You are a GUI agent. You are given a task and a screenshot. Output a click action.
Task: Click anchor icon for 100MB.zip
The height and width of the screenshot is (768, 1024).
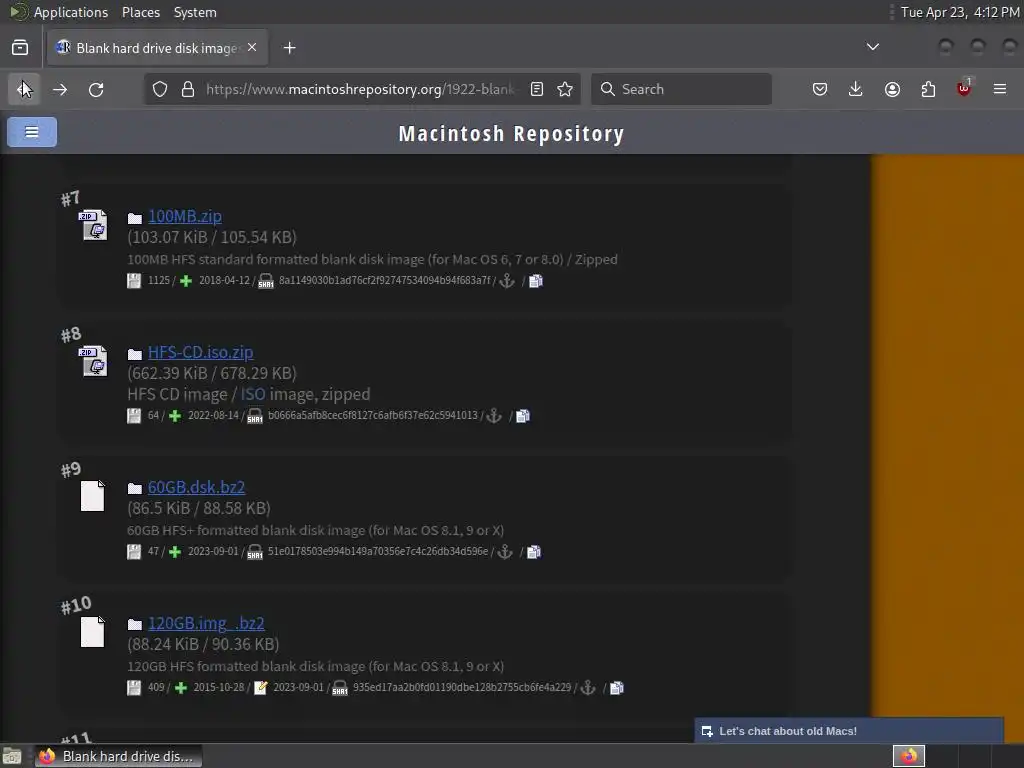pyautogui.click(x=507, y=281)
